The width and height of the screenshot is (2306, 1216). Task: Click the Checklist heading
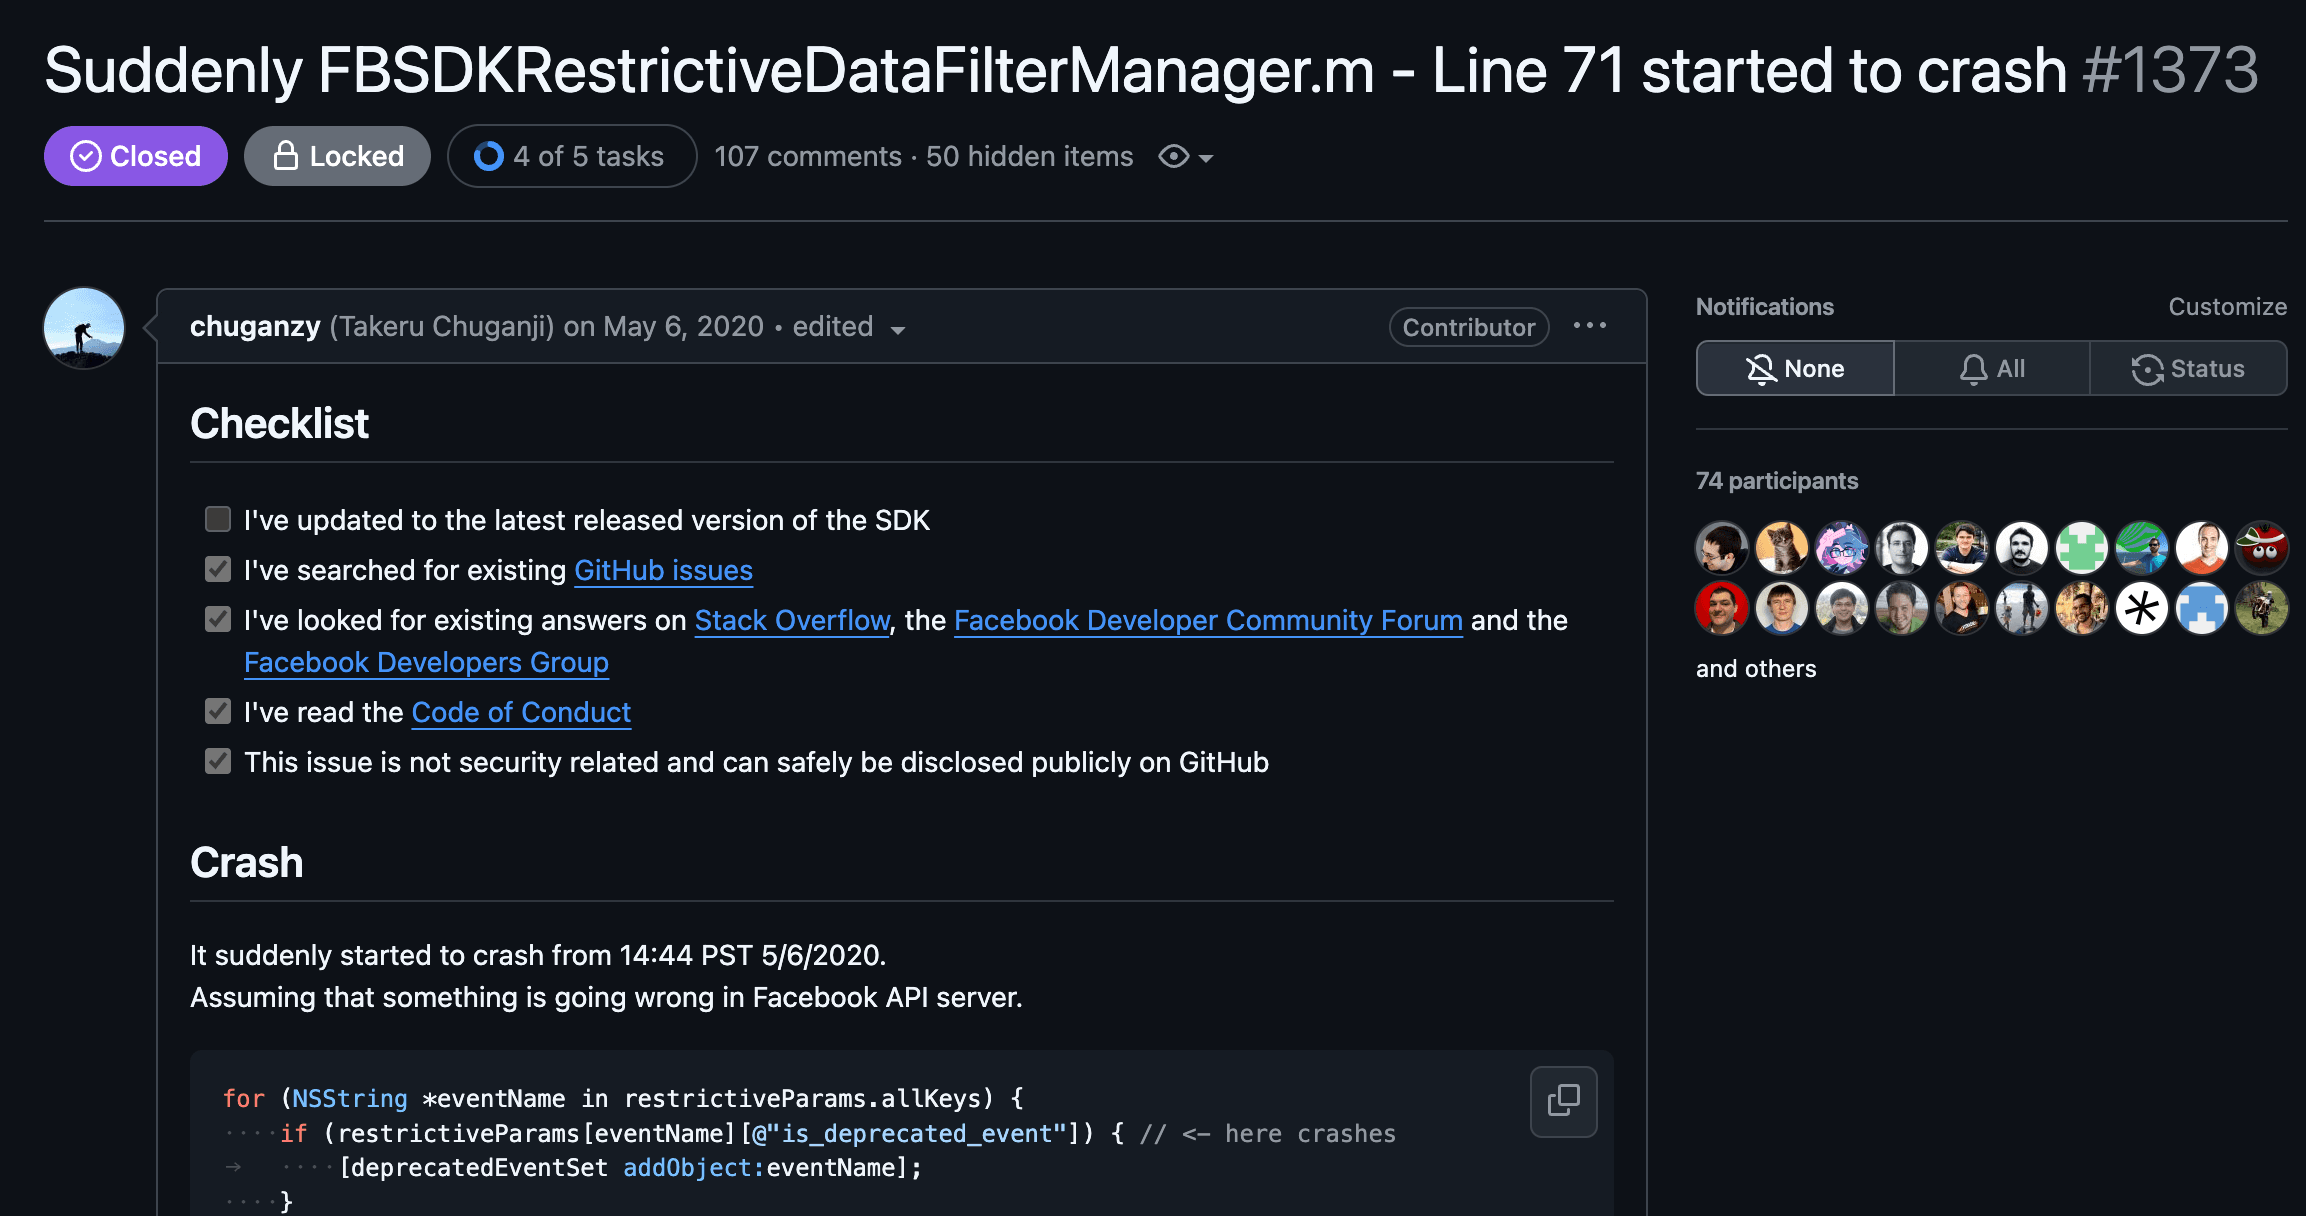tap(279, 423)
